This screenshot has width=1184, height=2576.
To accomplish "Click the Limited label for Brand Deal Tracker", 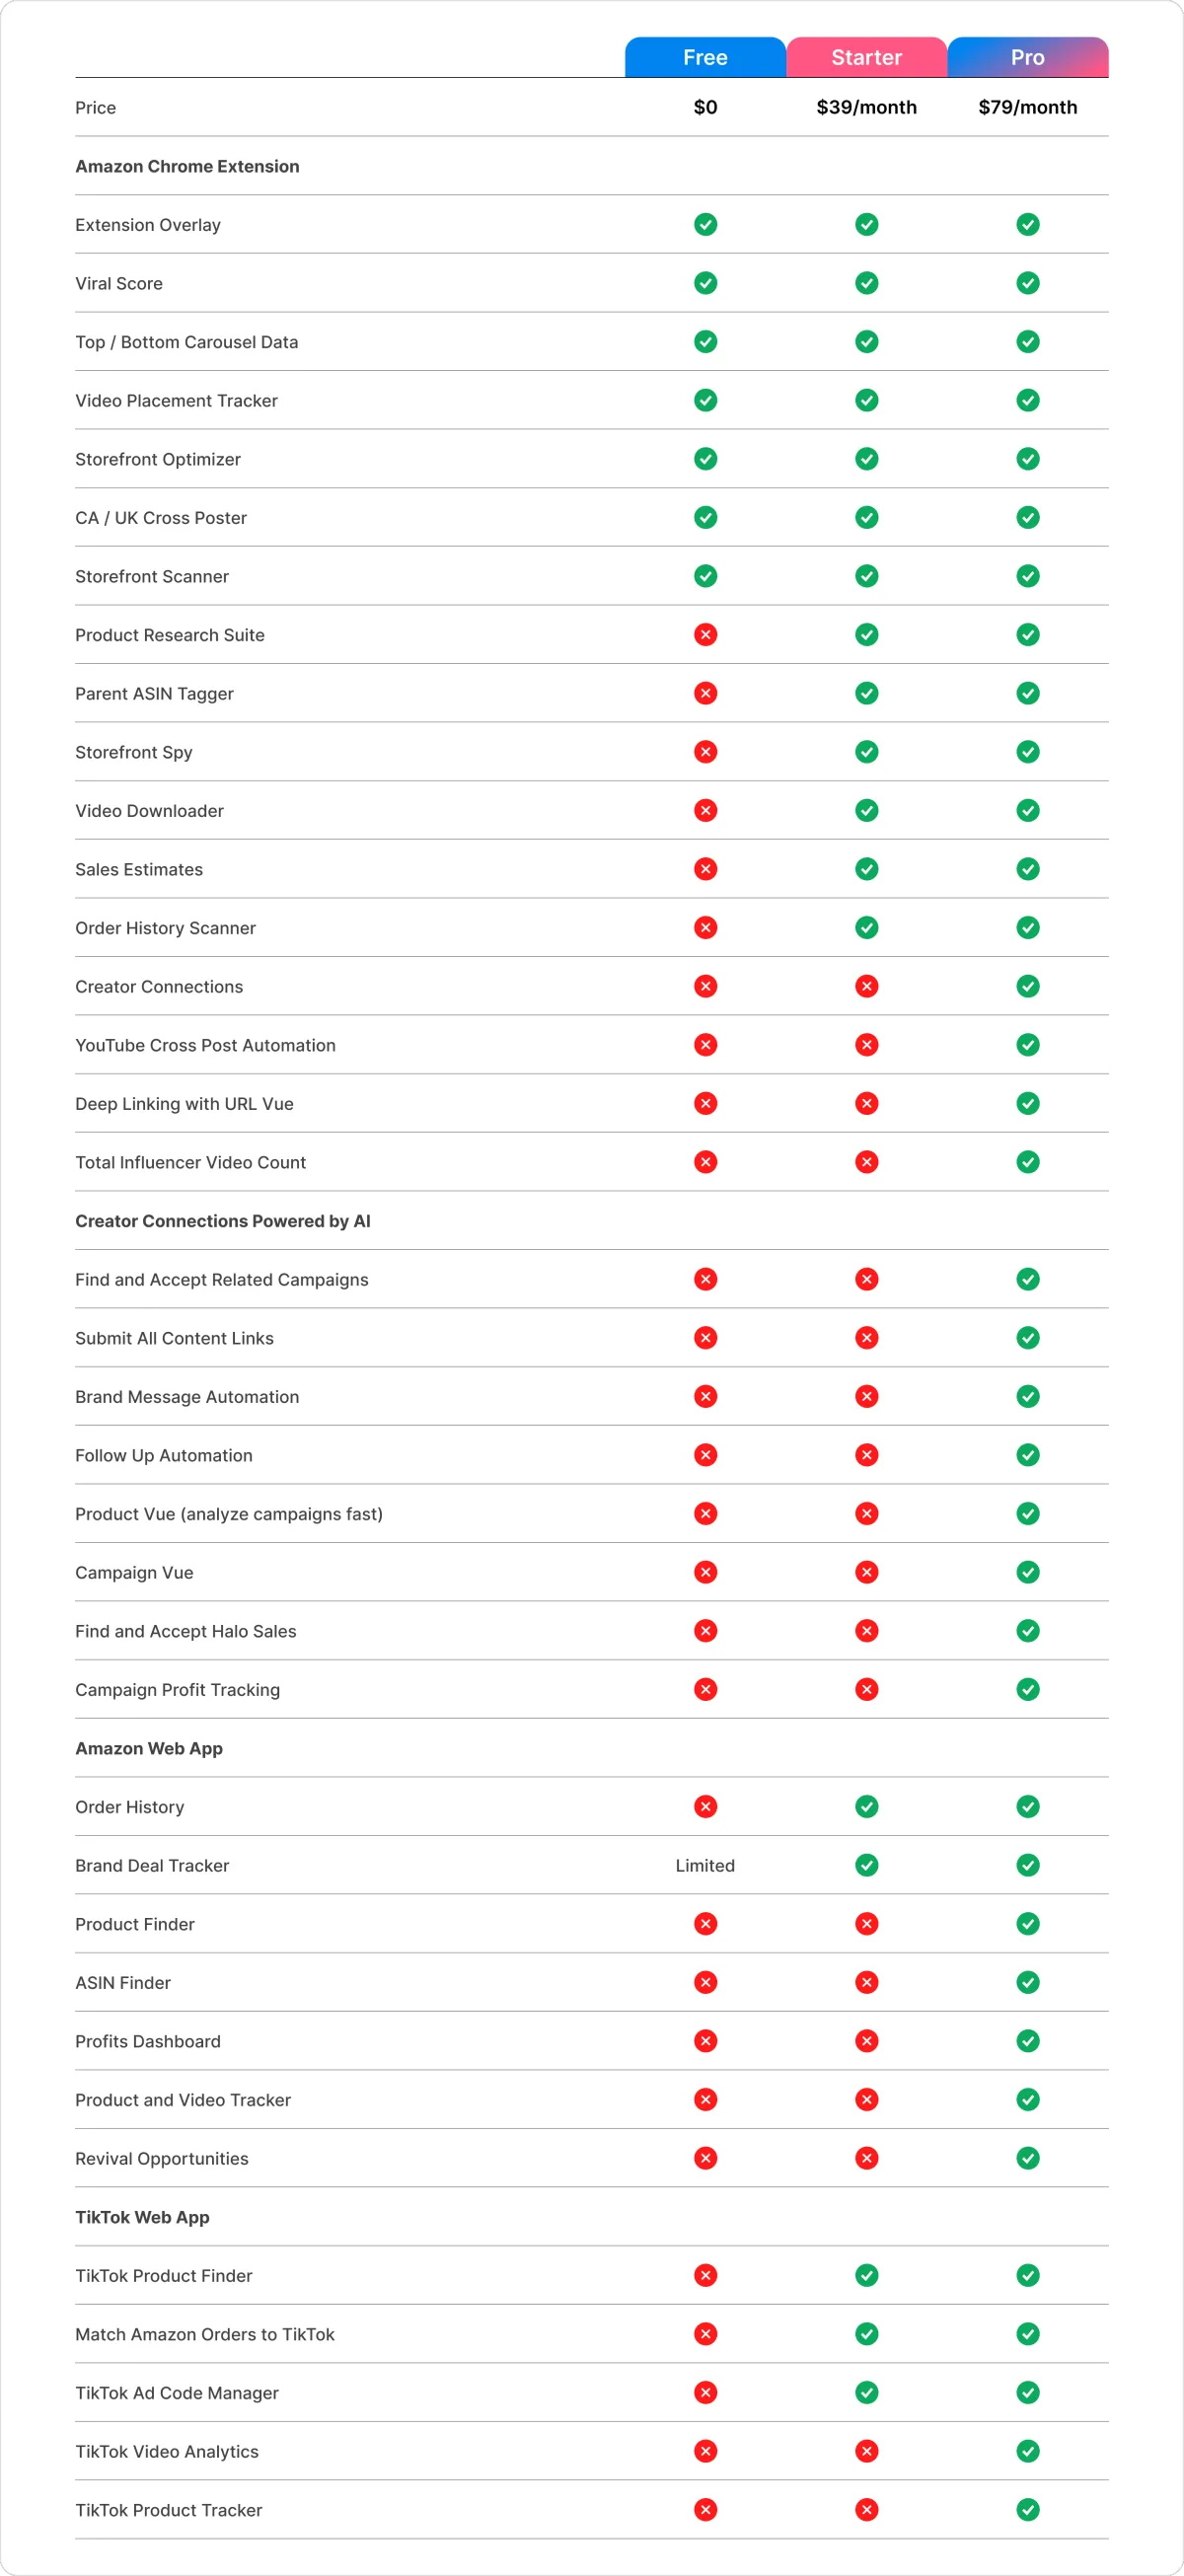I will (x=705, y=1866).
